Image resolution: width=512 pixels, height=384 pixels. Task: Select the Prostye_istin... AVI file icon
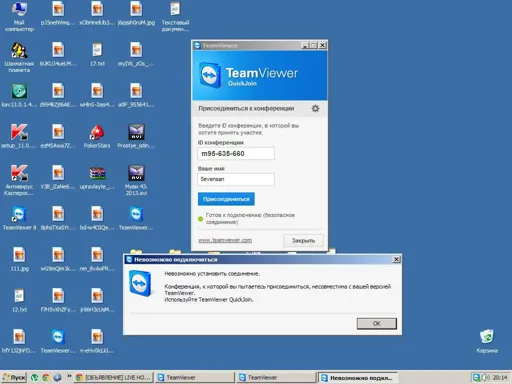136,136
